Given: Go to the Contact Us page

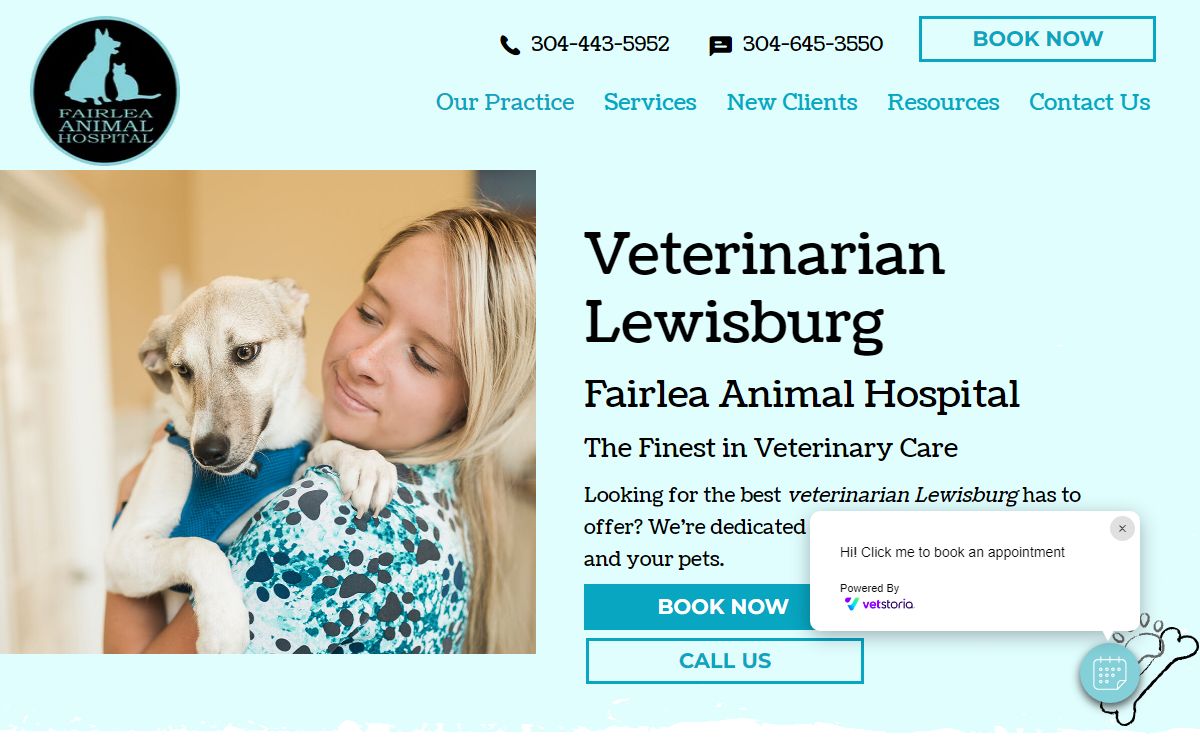Looking at the screenshot, I should [x=1090, y=102].
